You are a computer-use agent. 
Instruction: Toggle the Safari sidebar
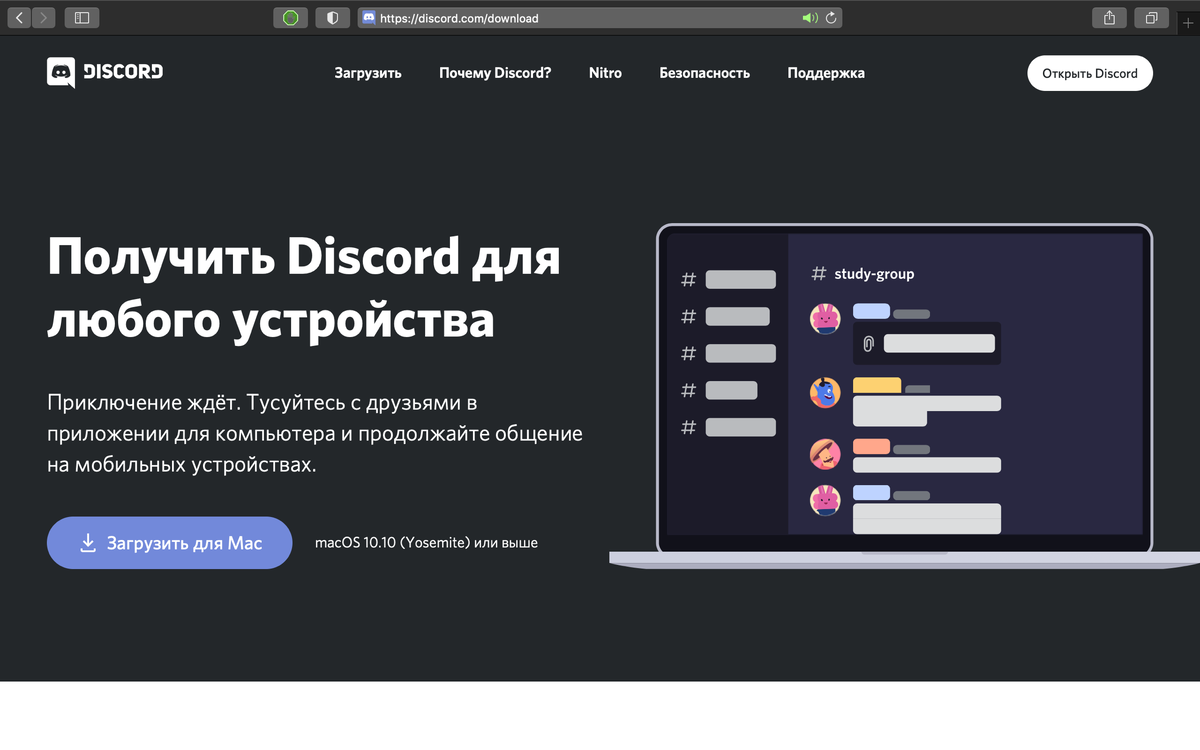[81, 17]
